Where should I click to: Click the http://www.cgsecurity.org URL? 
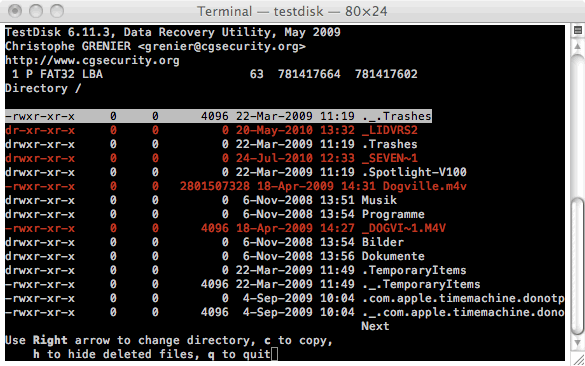(x=92, y=60)
